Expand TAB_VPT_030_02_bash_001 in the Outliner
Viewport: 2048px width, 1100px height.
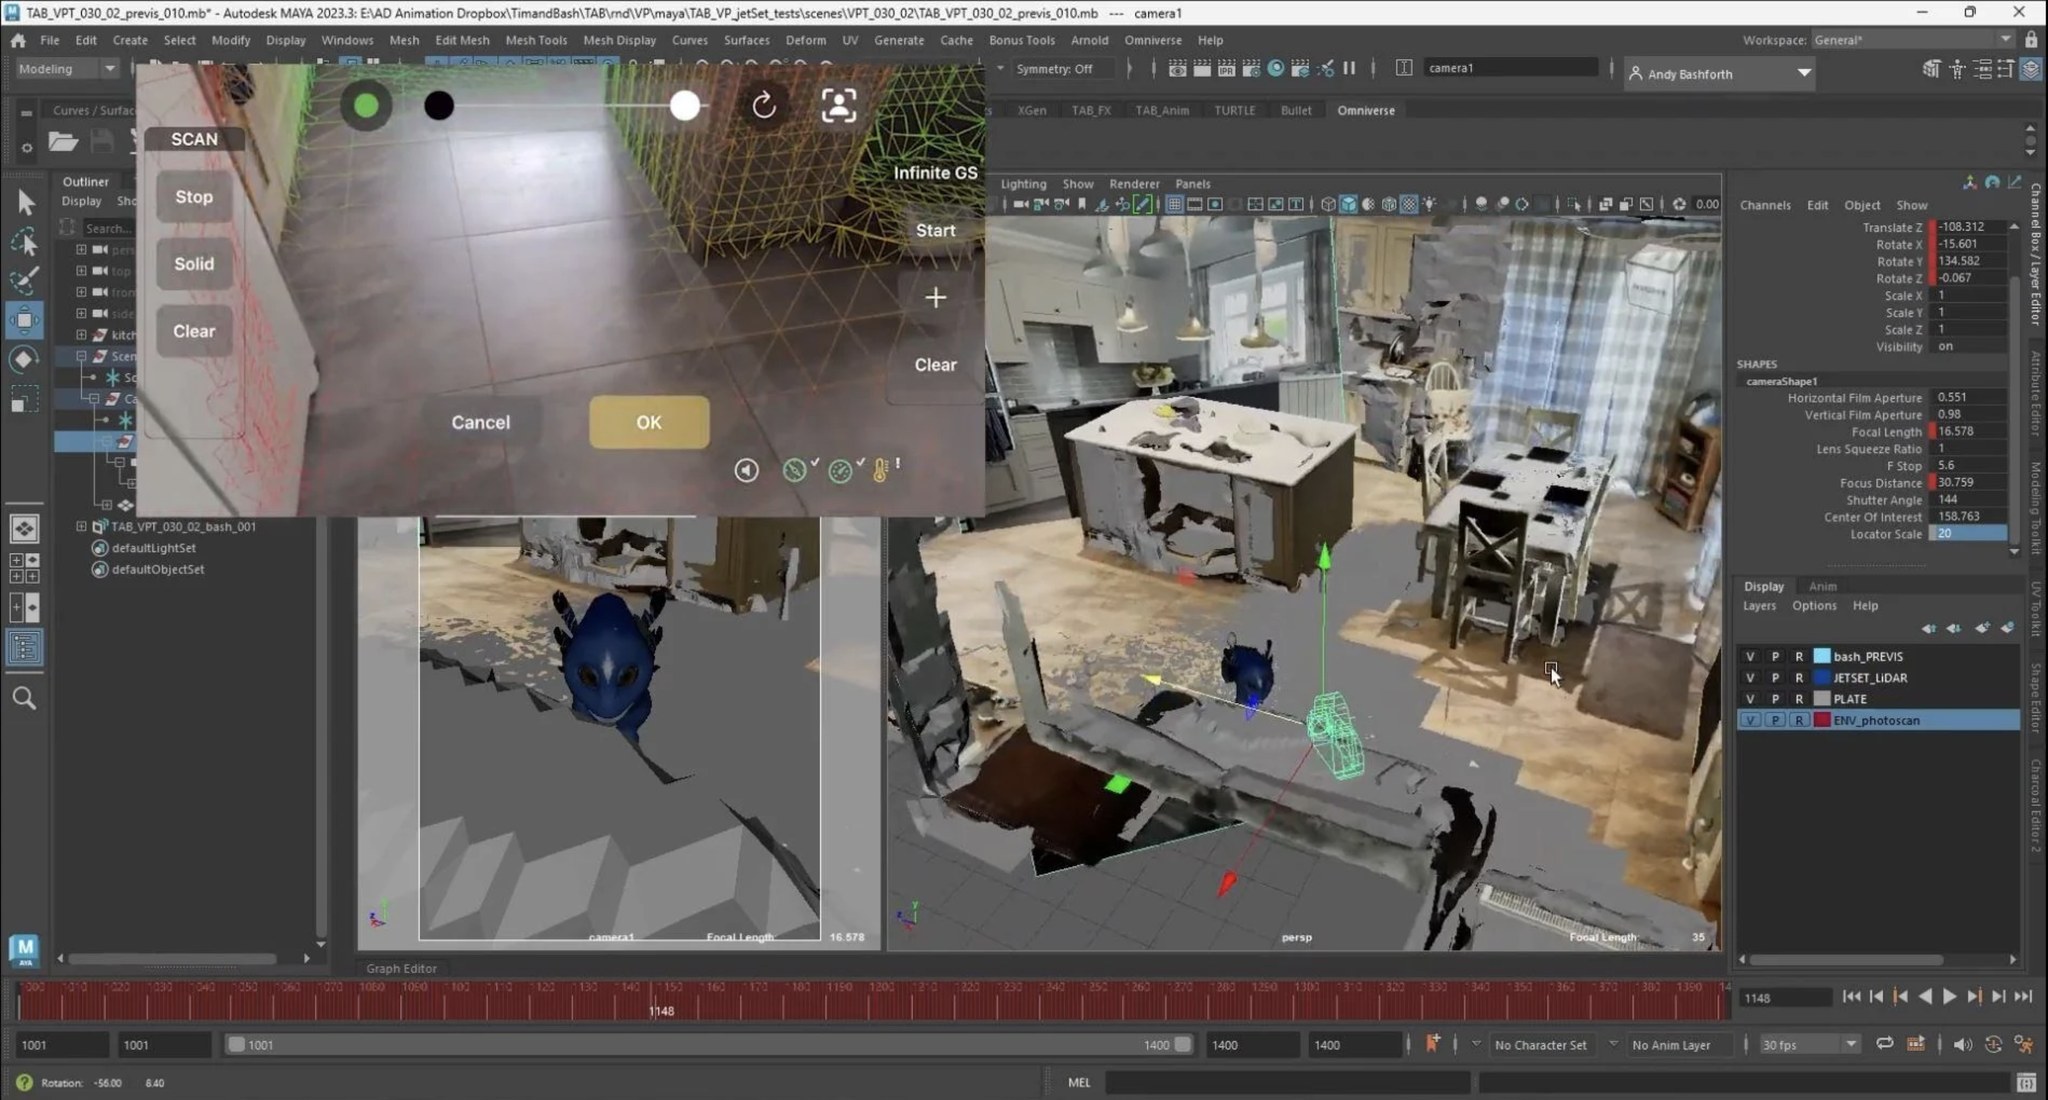(x=80, y=526)
